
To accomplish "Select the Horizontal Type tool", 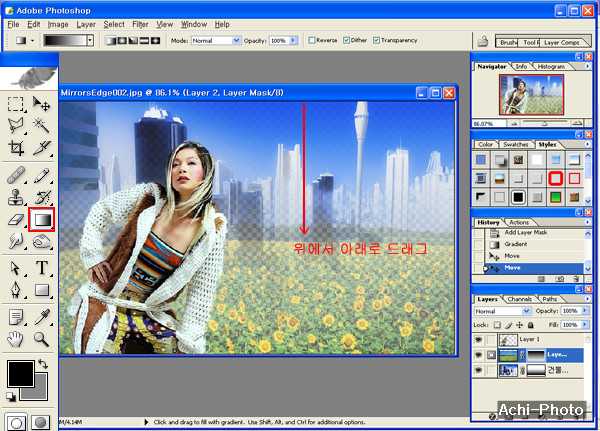I will coord(42,267).
